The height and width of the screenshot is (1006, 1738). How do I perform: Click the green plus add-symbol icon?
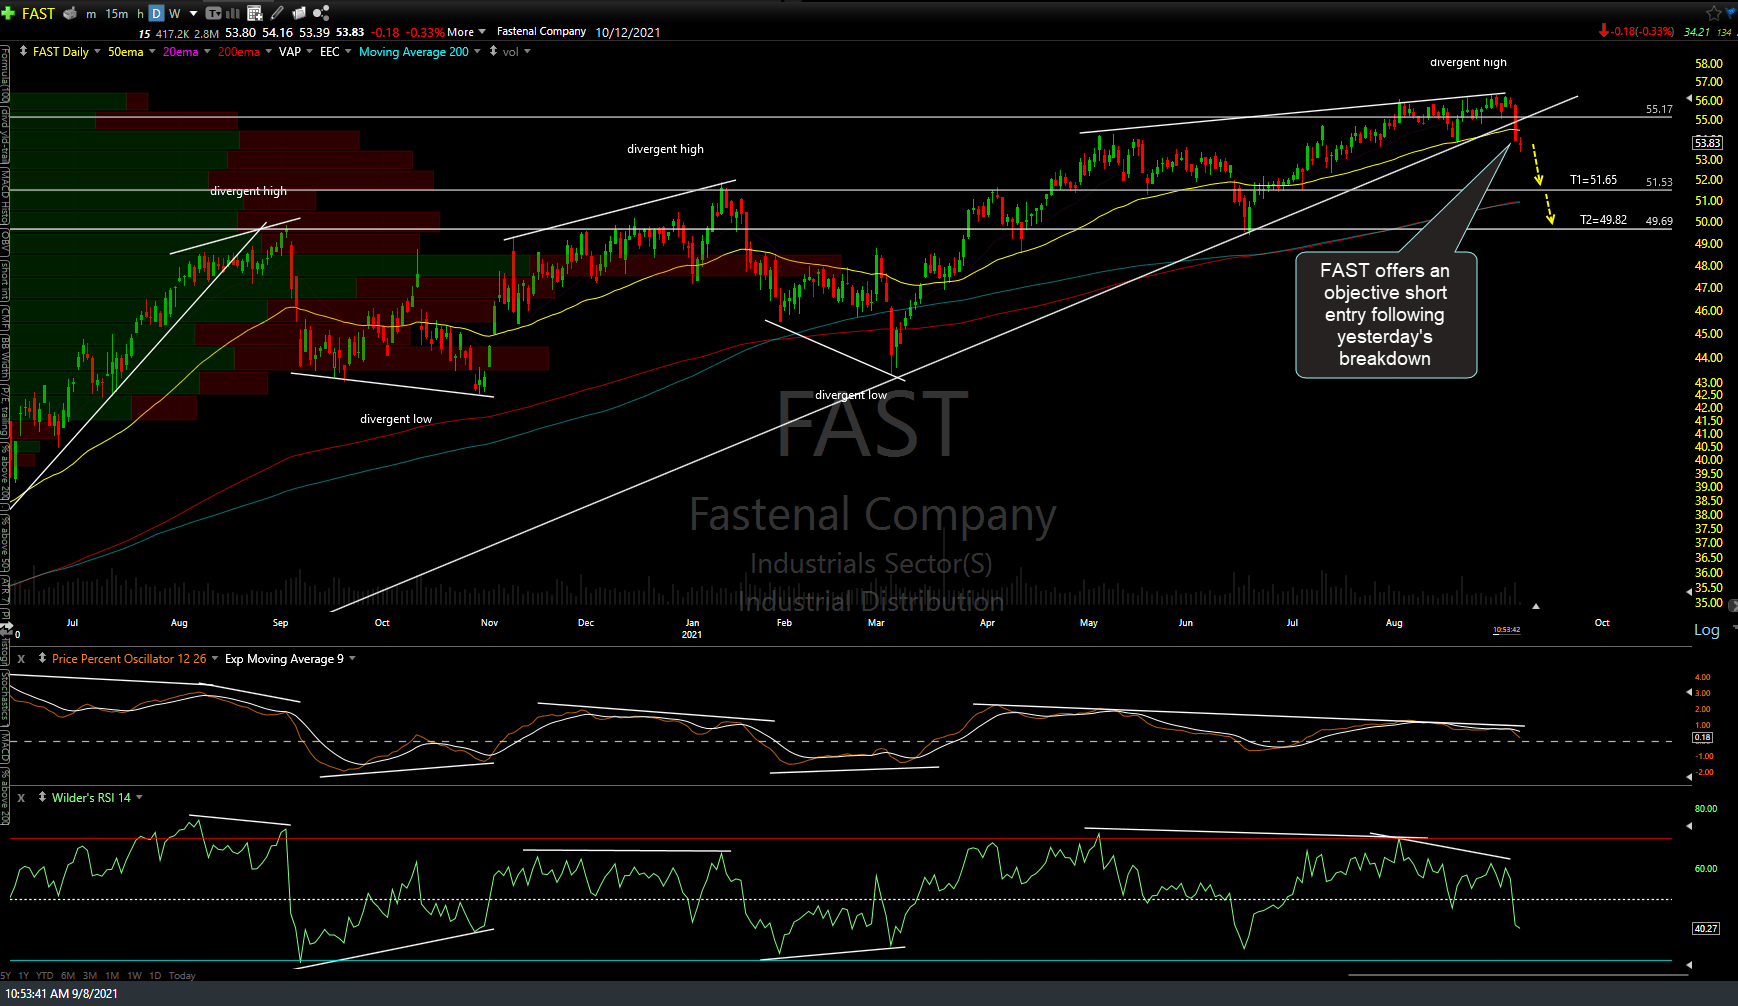7,13
